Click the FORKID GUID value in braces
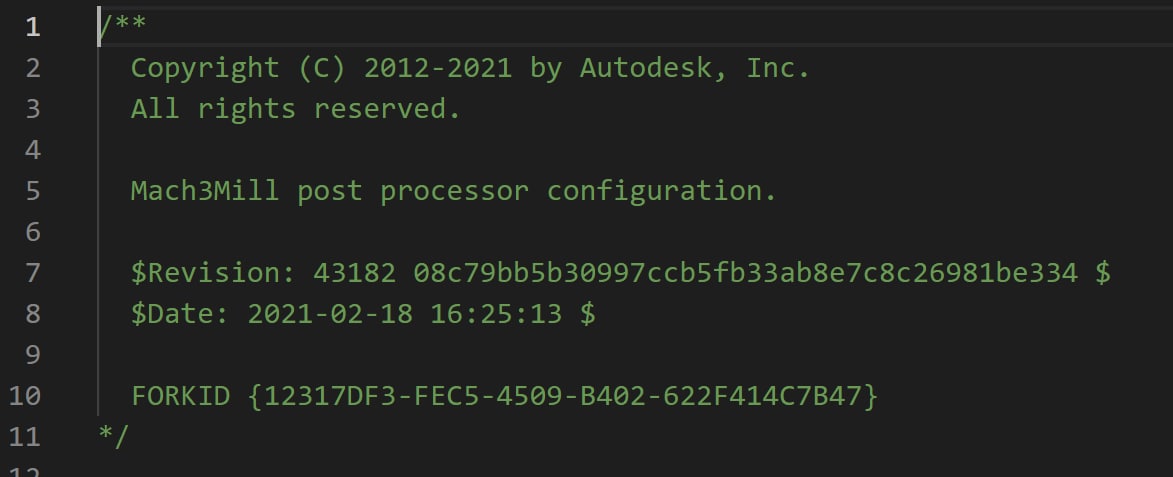The width and height of the screenshot is (1173, 477). pyautogui.click(x=562, y=396)
